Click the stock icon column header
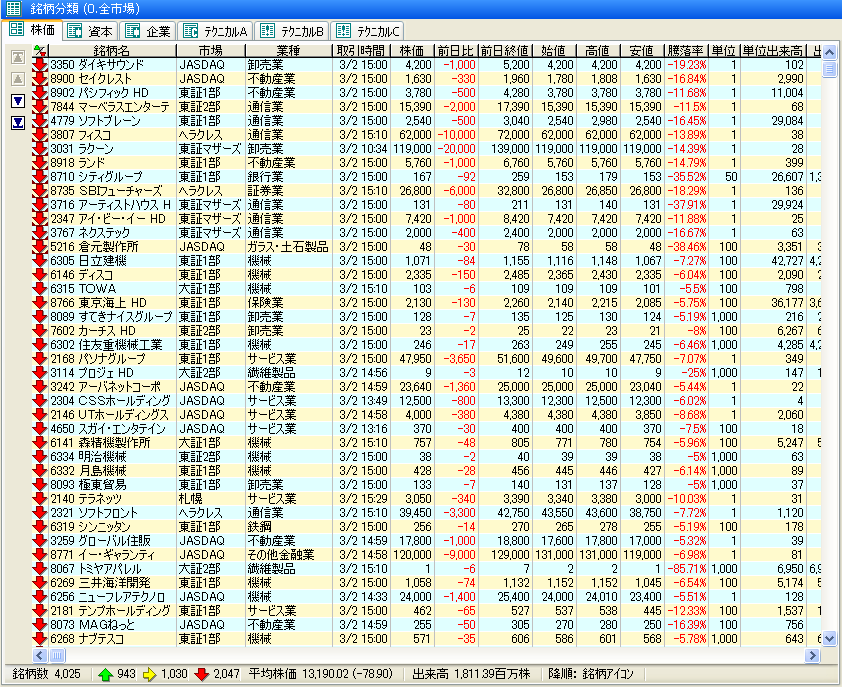 tap(39, 50)
